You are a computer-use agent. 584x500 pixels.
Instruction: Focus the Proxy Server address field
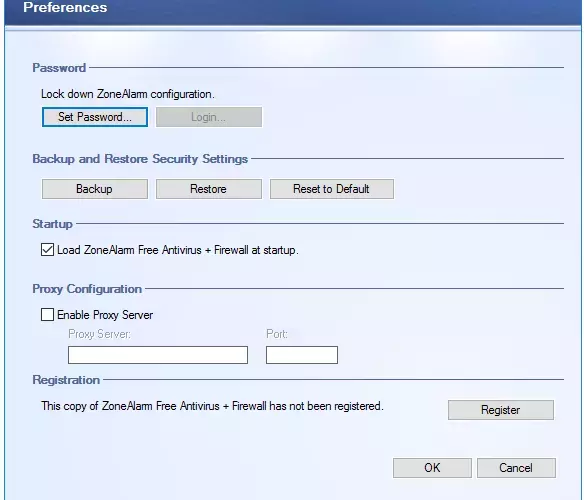158,355
